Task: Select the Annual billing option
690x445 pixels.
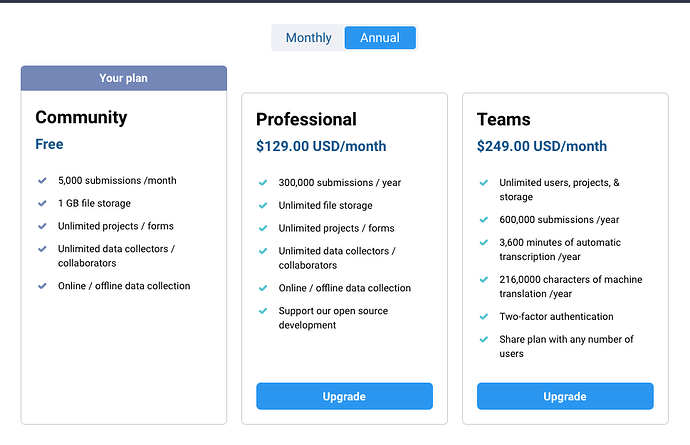Action: pyautogui.click(x=379, y=38)
